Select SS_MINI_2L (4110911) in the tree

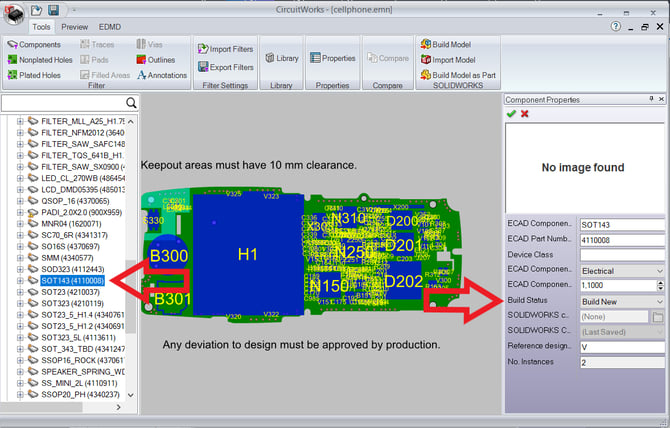pos(79,383)
